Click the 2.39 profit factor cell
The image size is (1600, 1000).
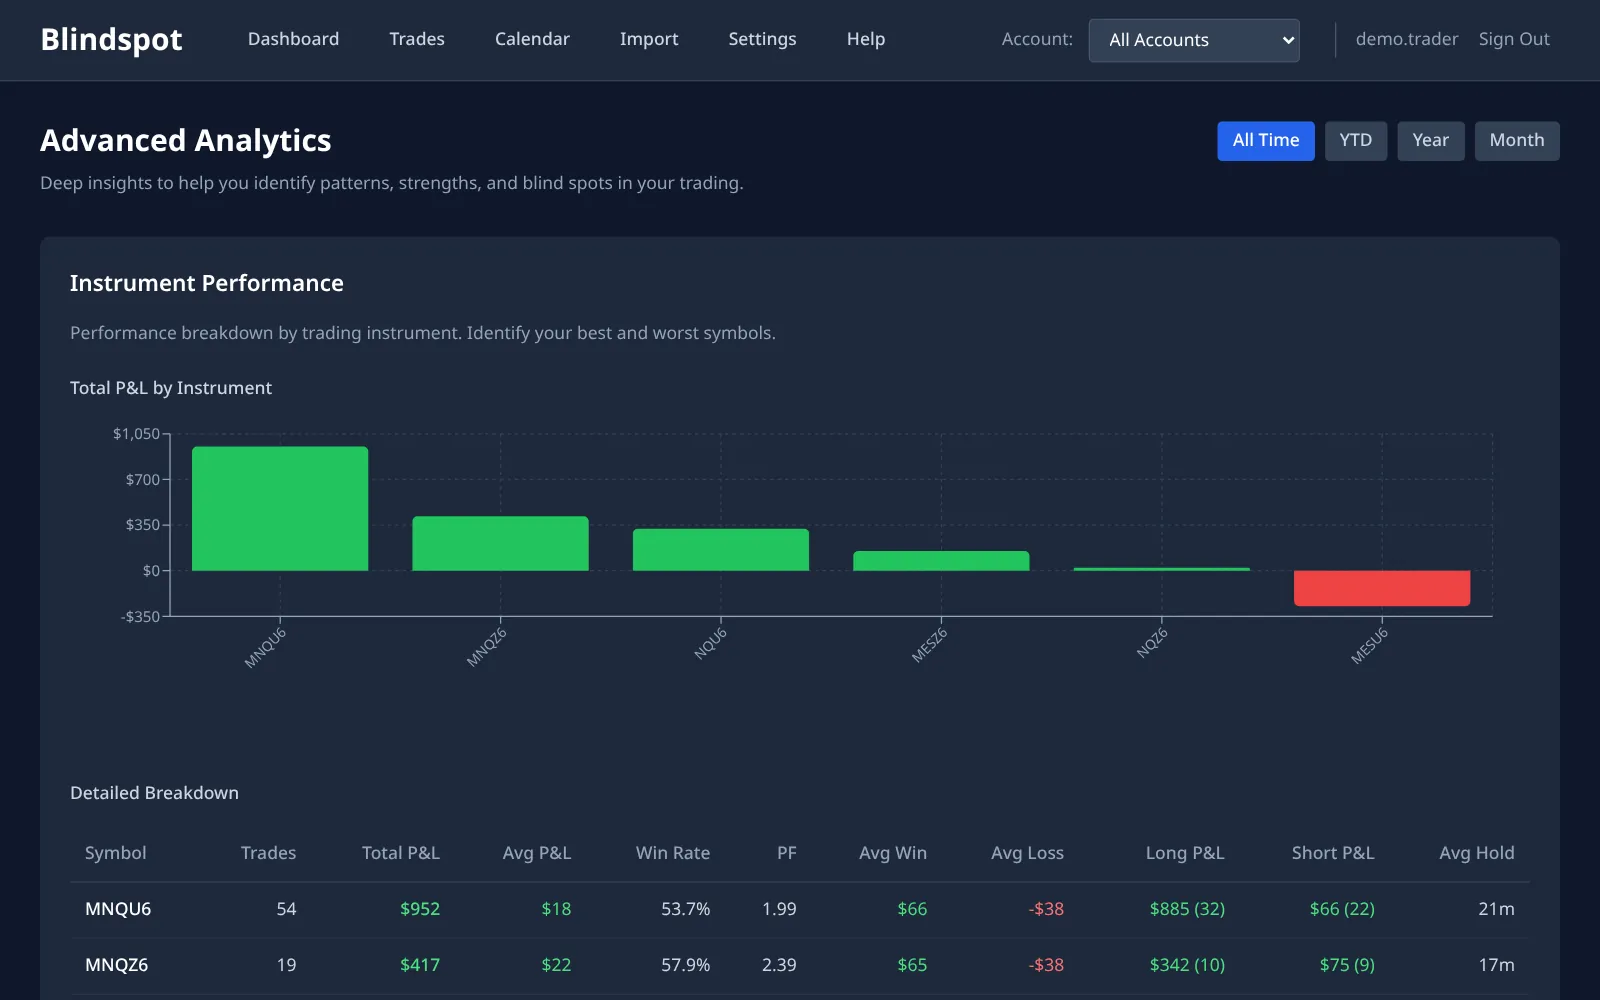pyautogui.click(x=779, y=965)
